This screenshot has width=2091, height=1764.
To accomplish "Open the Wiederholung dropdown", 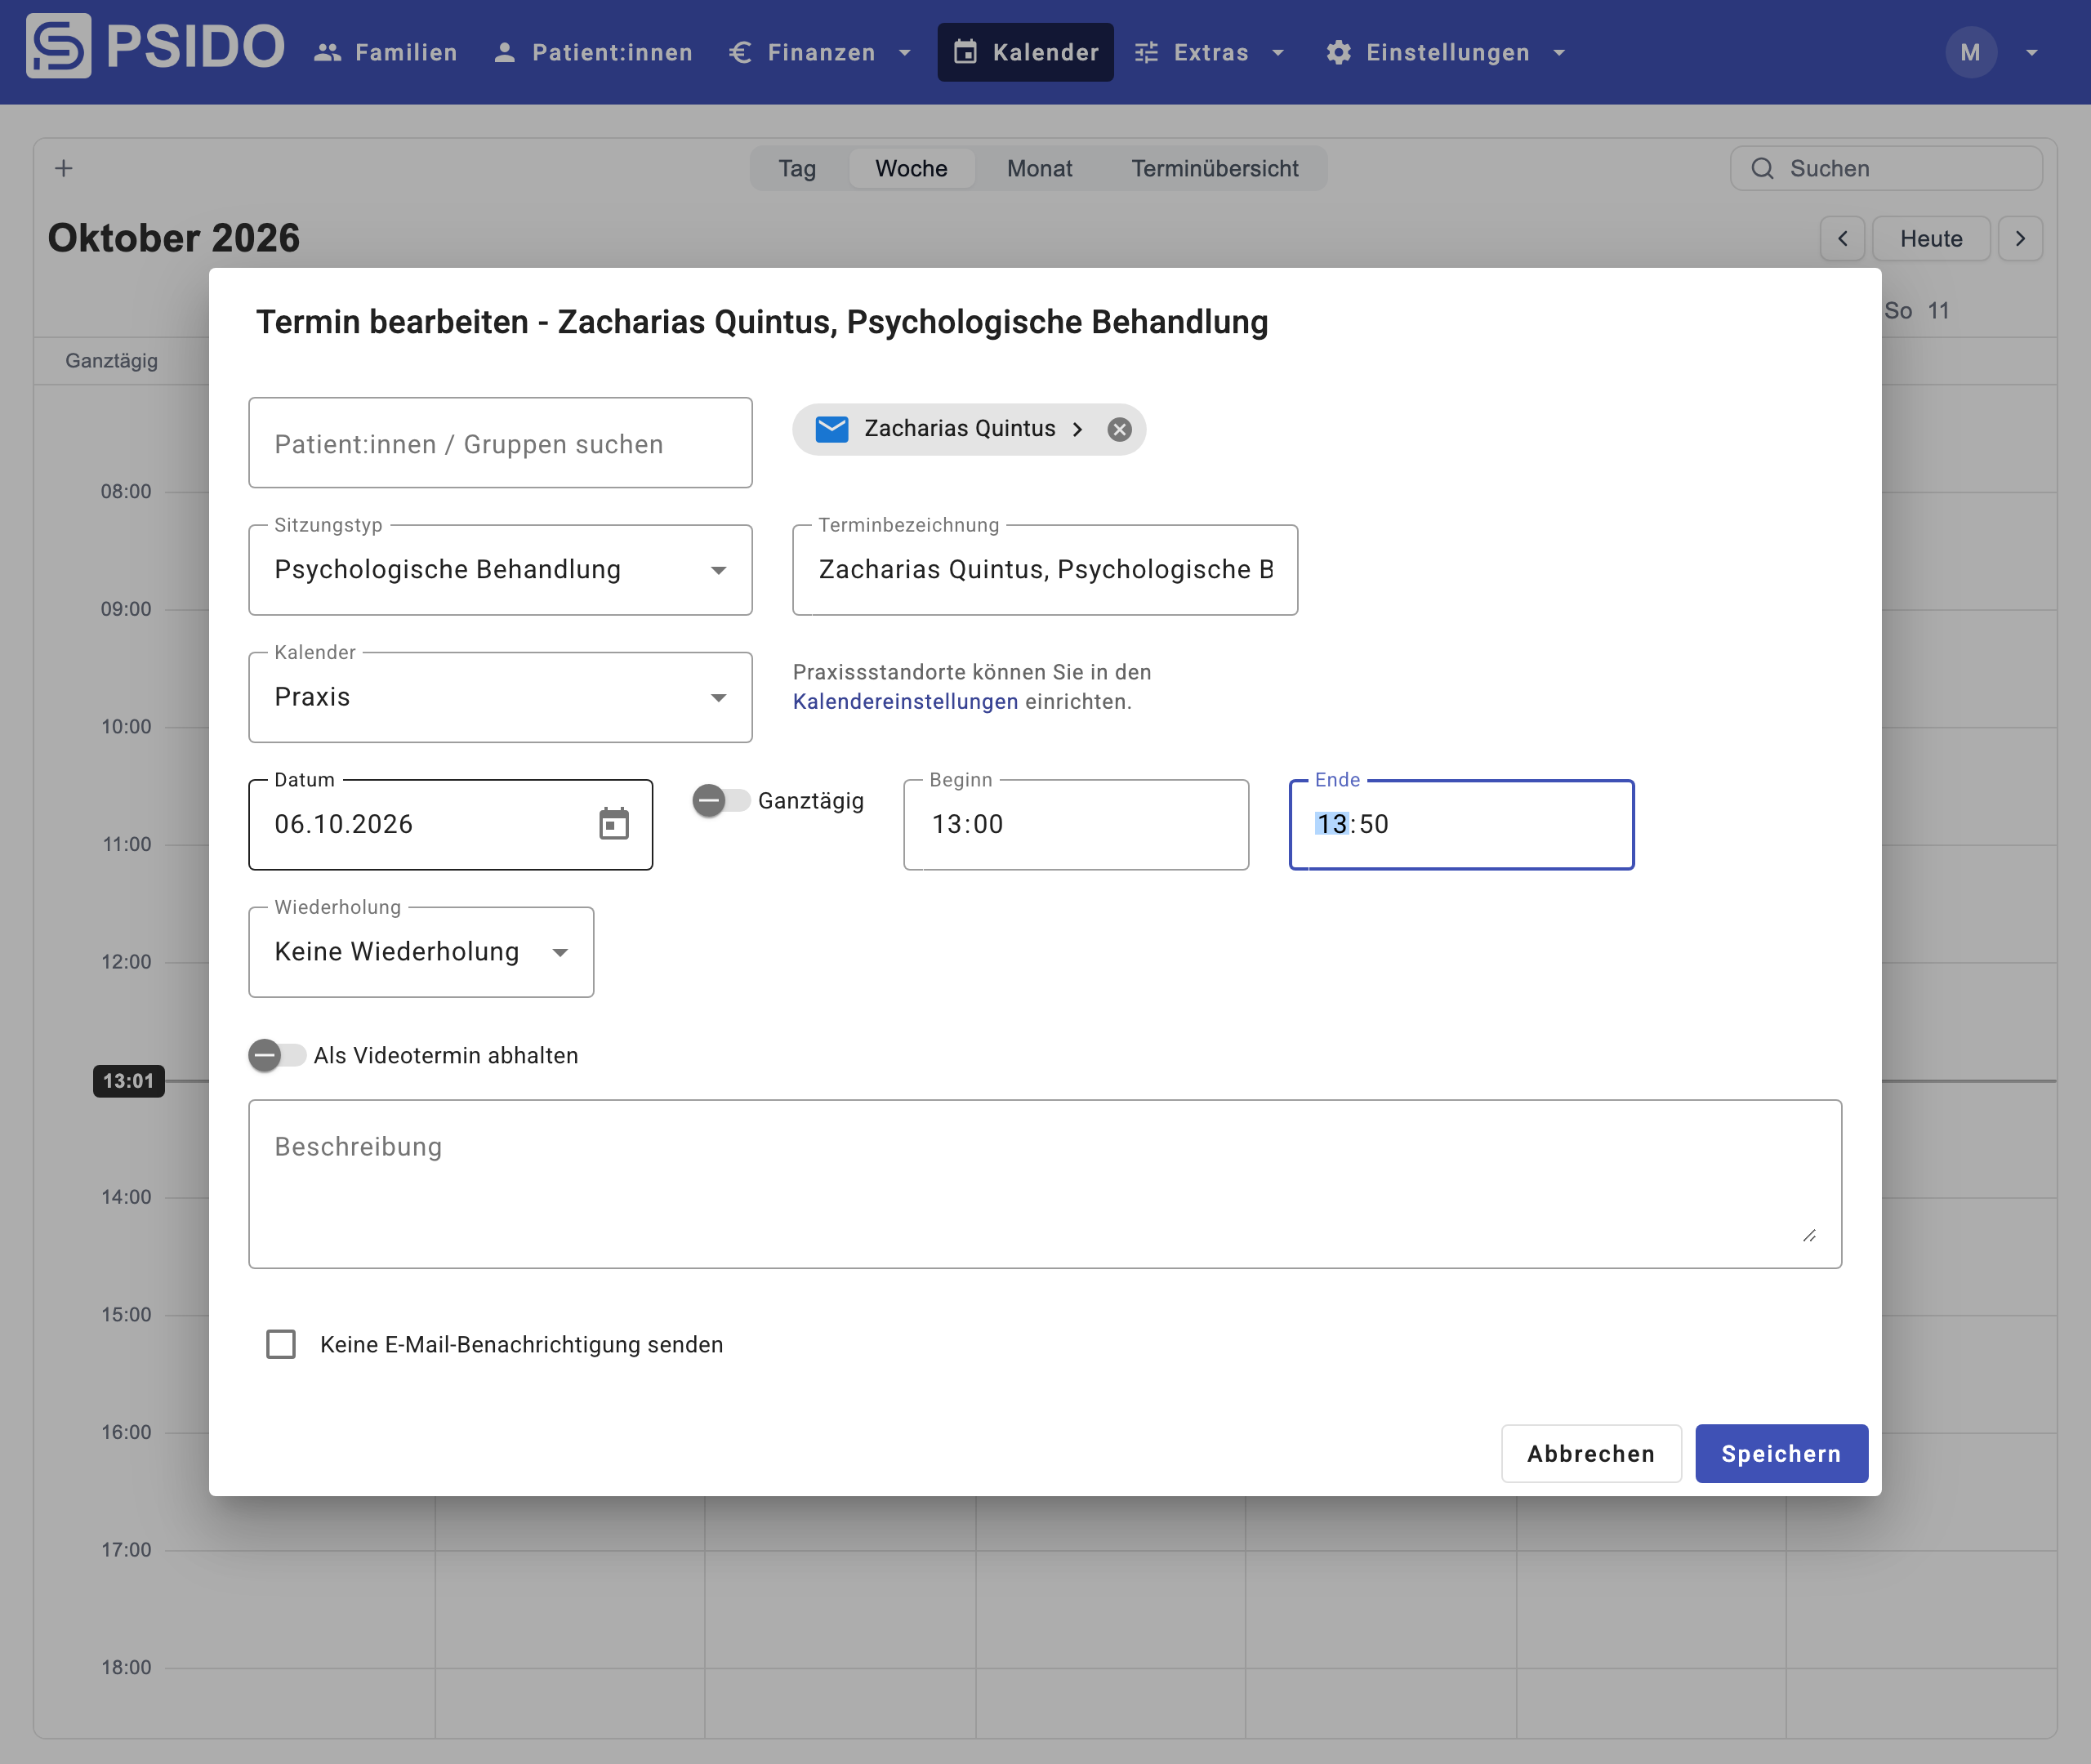I will coord(421,952).
